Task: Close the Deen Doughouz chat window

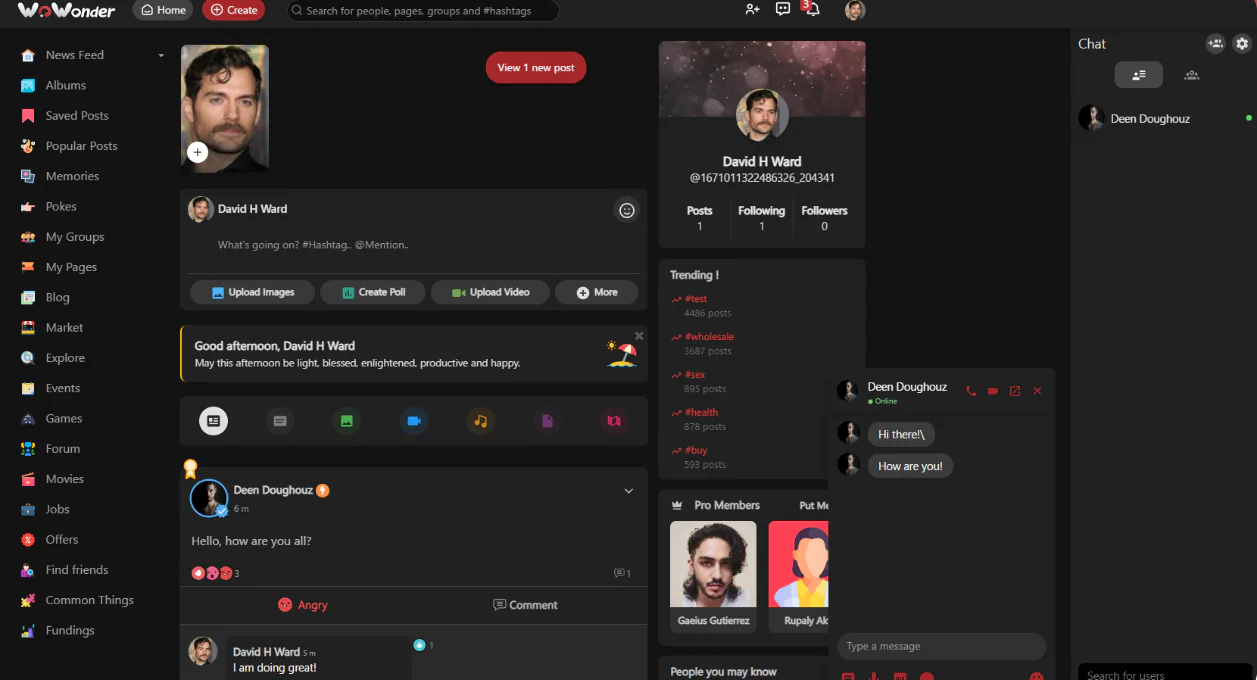Action: pyautogui.click(x=1037, y=391)
